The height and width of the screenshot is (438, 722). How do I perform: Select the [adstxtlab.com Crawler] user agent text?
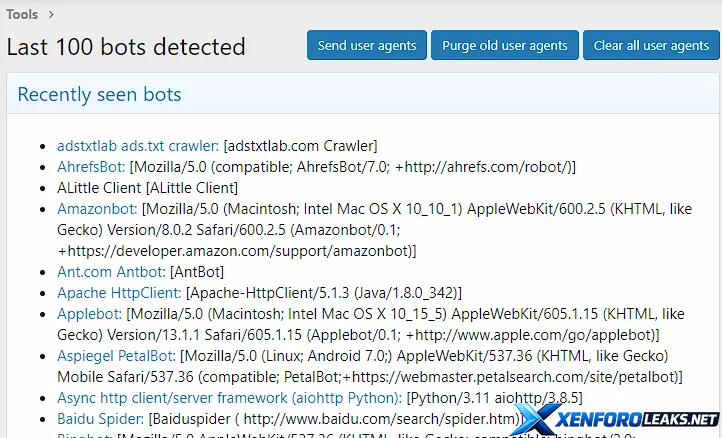click(300, 146)
